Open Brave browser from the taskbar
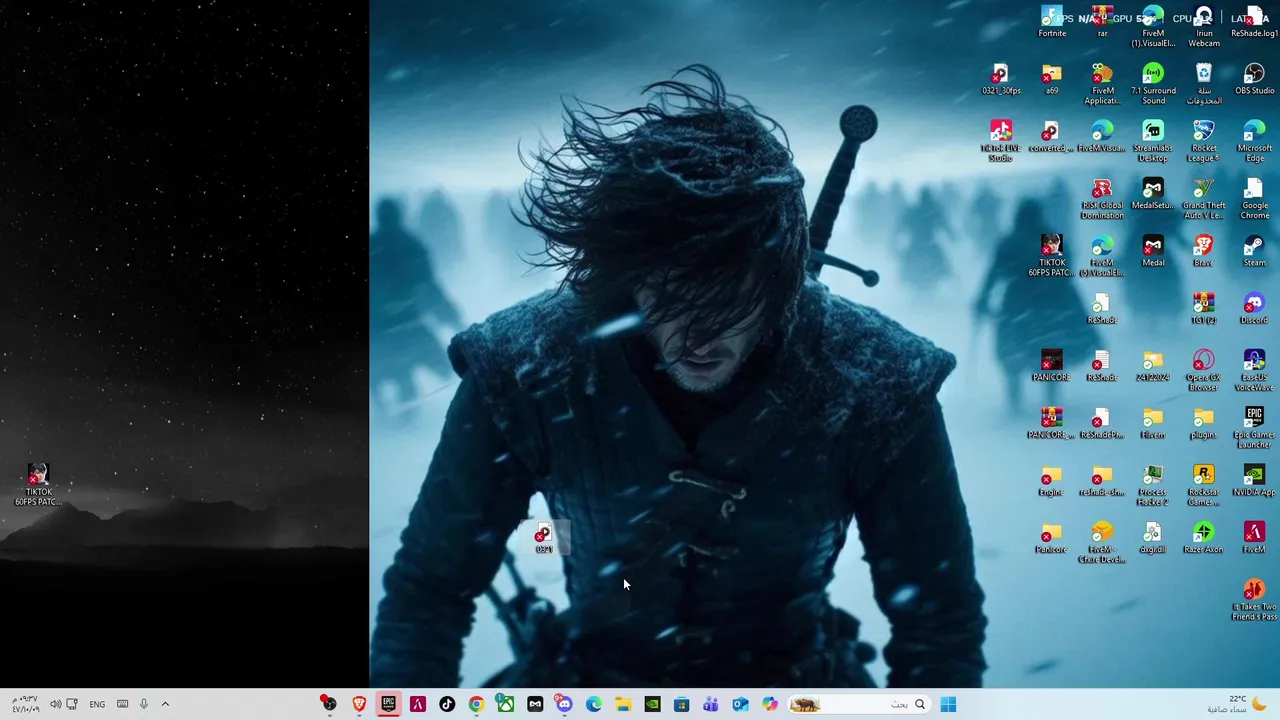Screen dimensions: 1280x720 tap(359, 704)
